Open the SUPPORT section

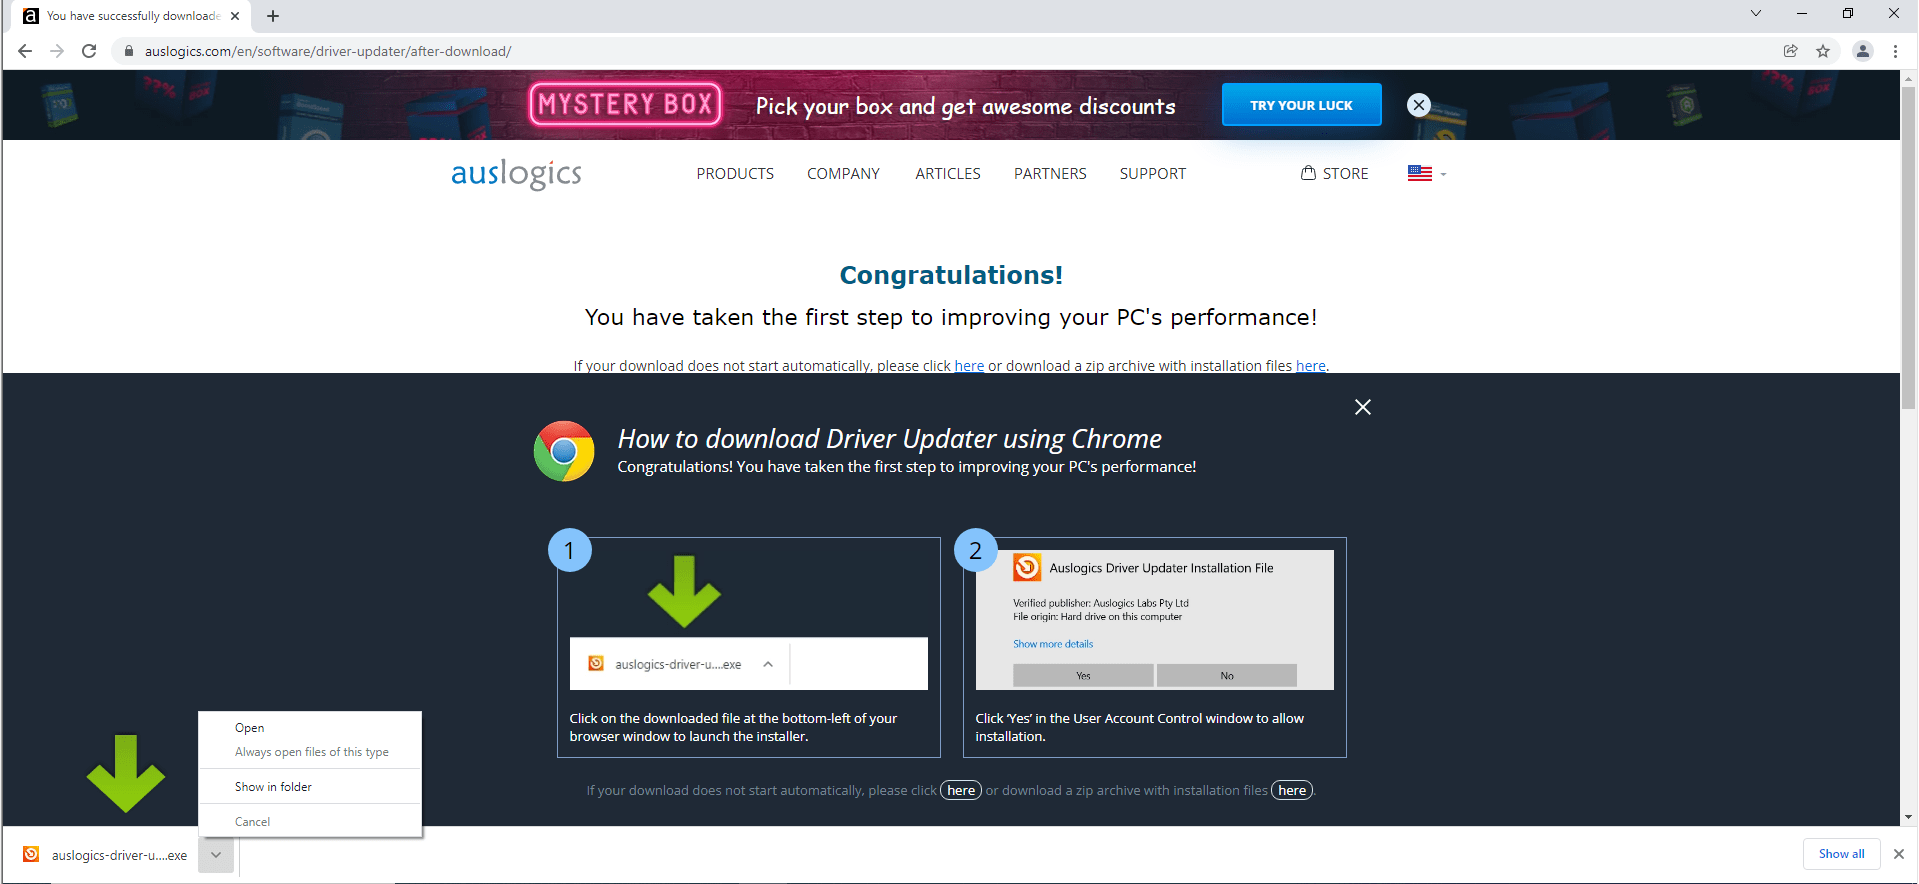(x=1152, y=174)
